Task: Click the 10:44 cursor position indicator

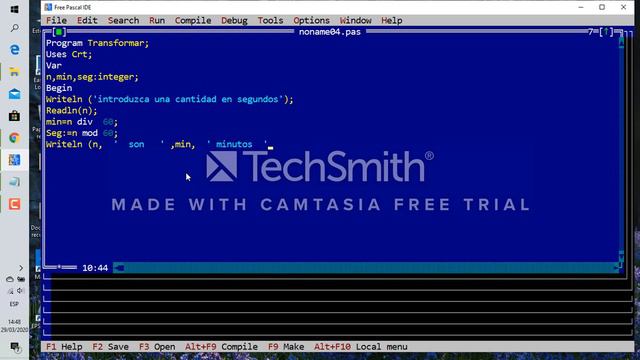Action: pos(95,268)
